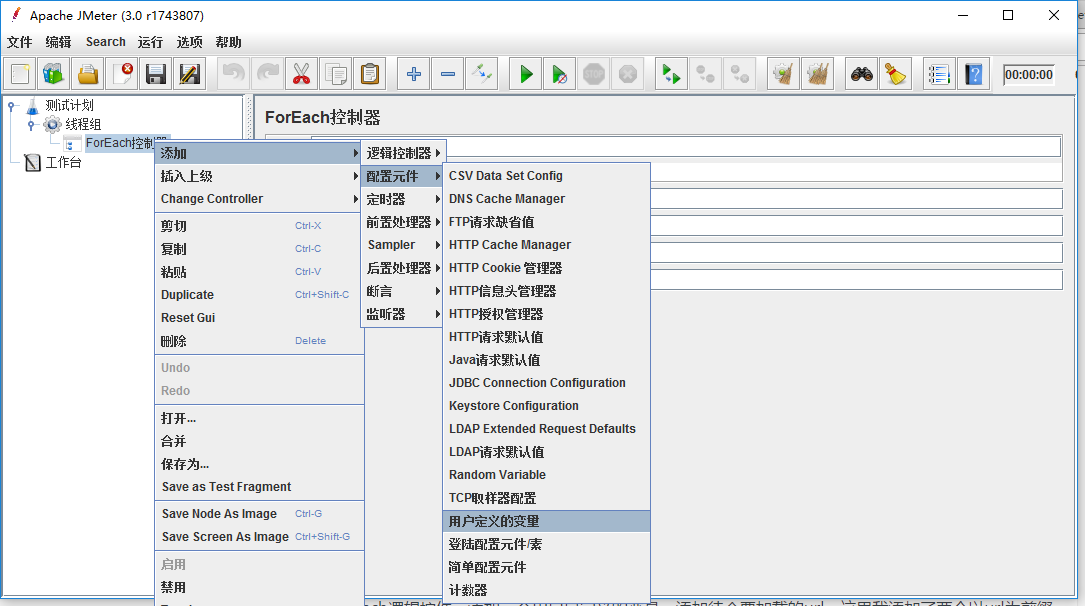Image resolution: width=1085 pixels, height=606 pixels.
Task: Choose HTTP Cookie 管理器
Action: (x=546, y=268)
